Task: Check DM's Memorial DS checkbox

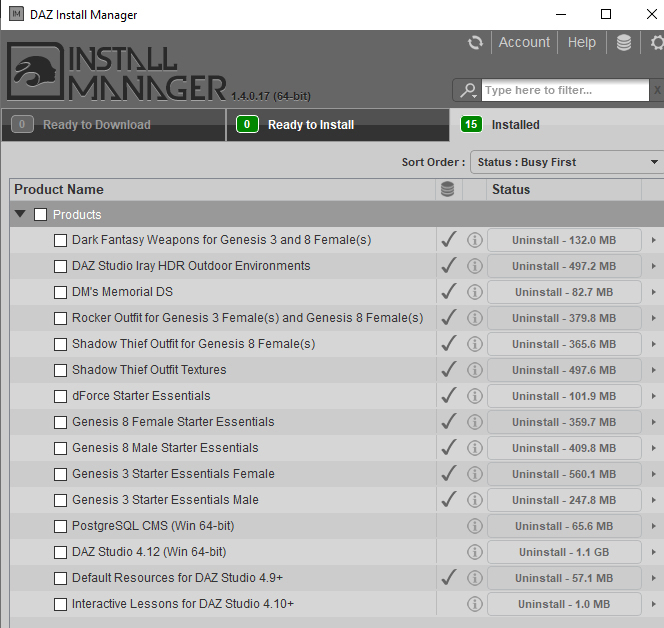Action: 61,293
